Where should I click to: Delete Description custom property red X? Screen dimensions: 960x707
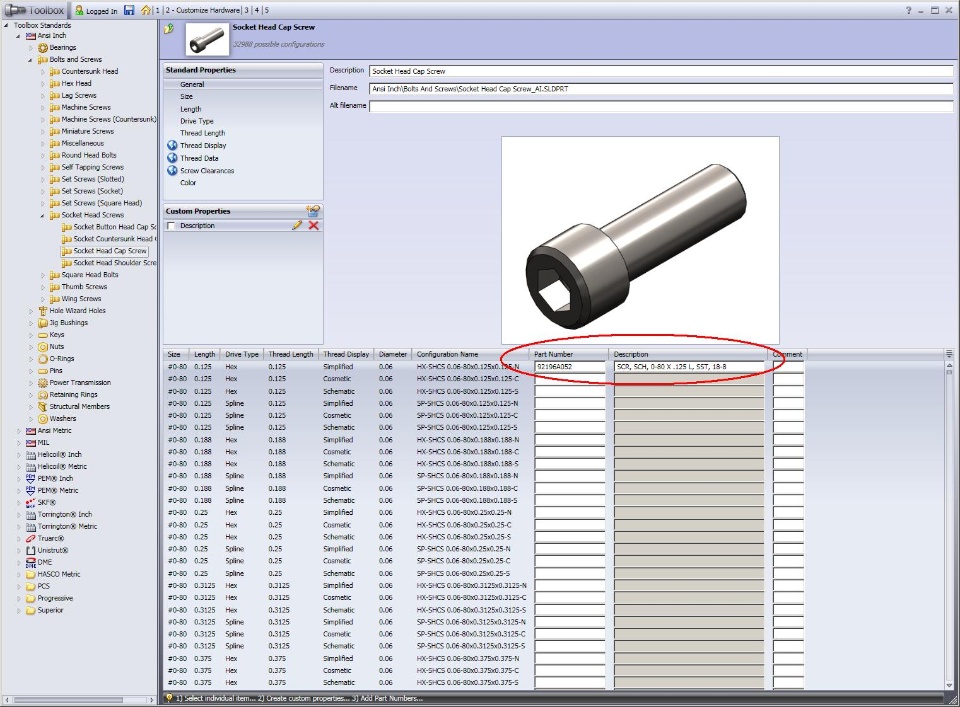(313, 225)
